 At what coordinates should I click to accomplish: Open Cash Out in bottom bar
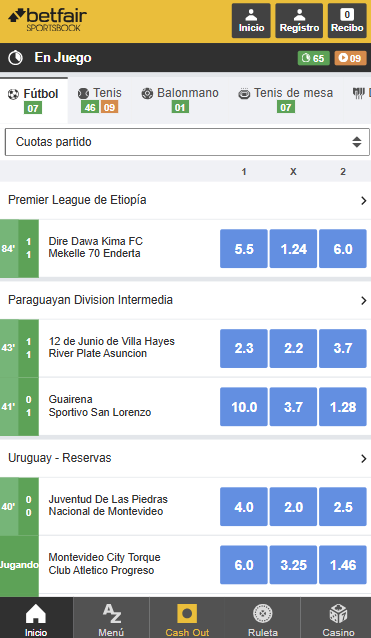tap(187, 618)
